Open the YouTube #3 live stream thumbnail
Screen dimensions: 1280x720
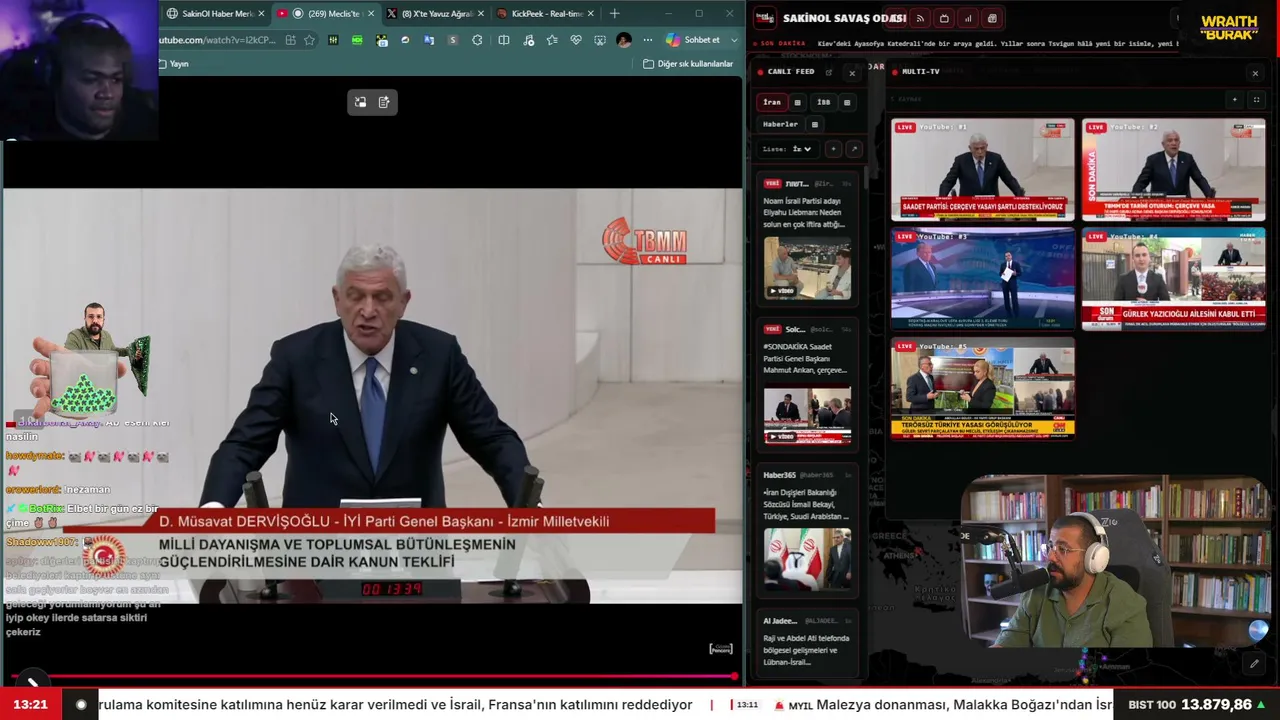(x=983, y=279)
